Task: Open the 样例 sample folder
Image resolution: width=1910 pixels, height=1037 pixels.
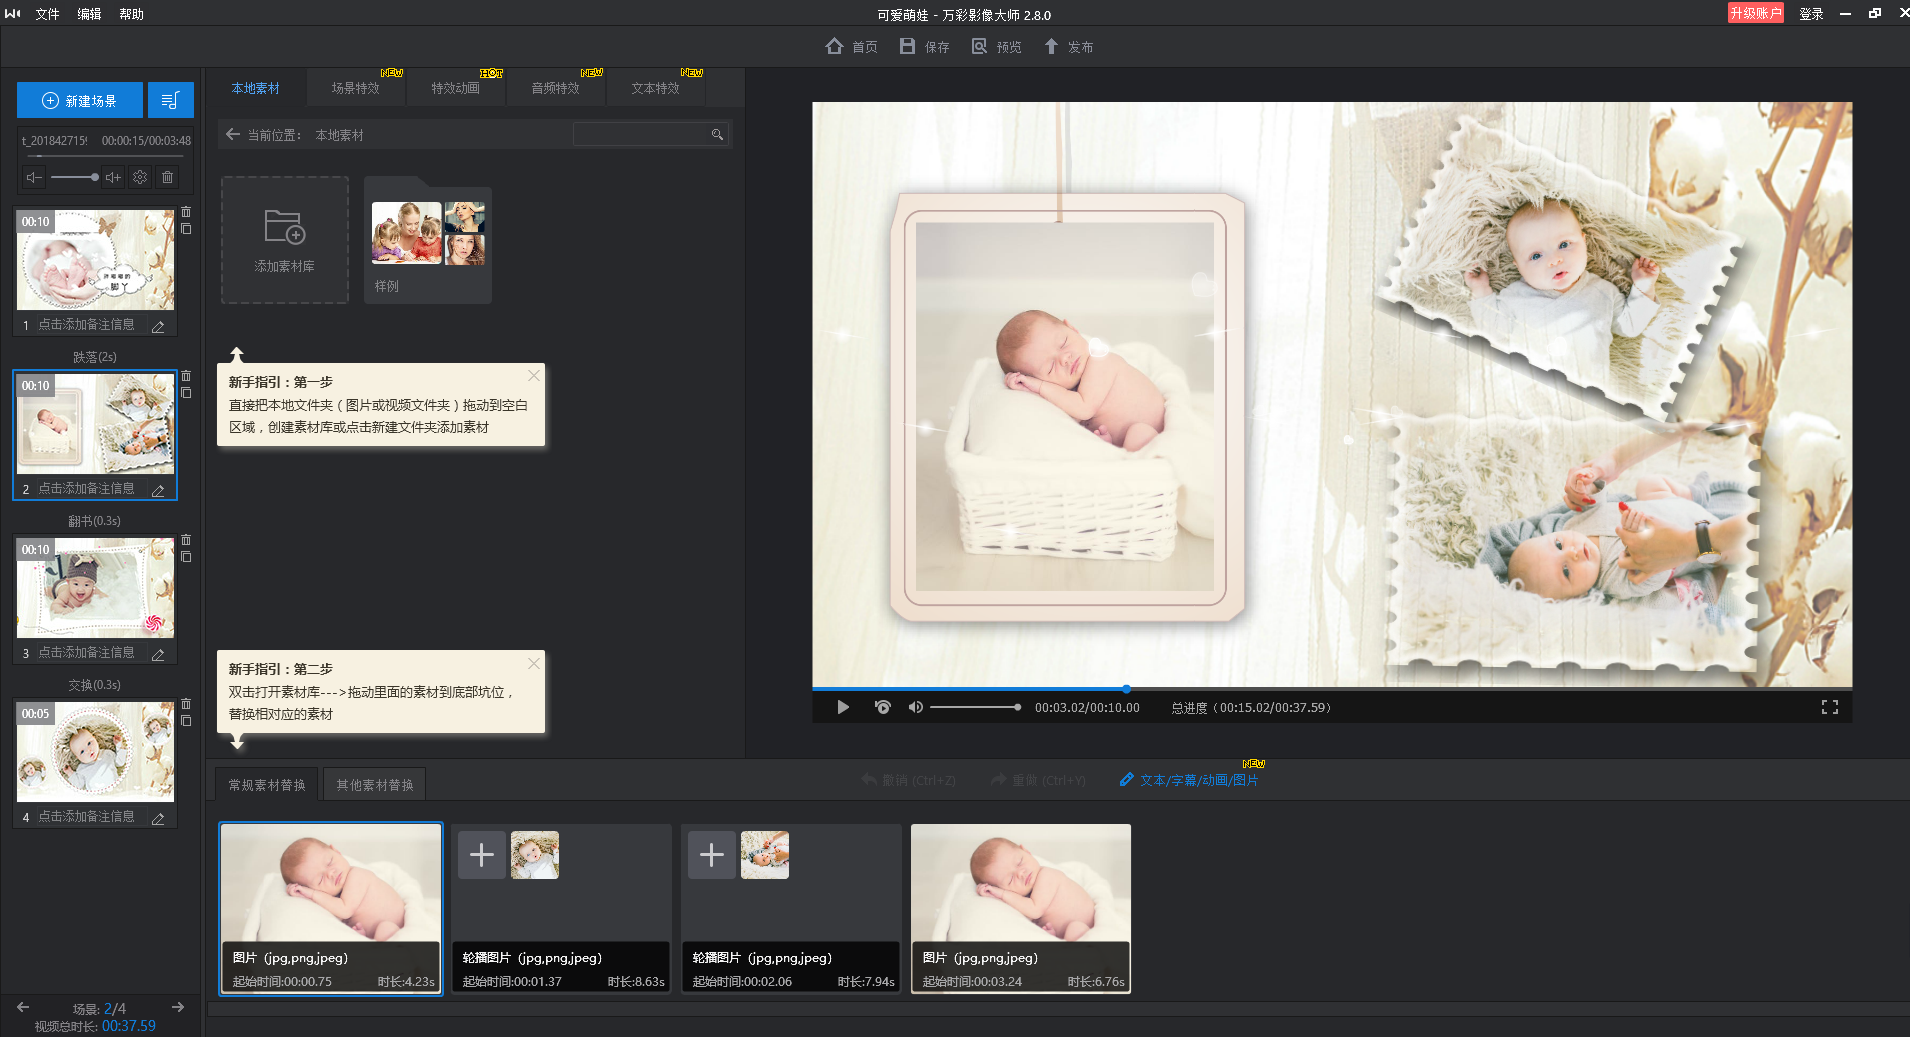Action: 428,240
